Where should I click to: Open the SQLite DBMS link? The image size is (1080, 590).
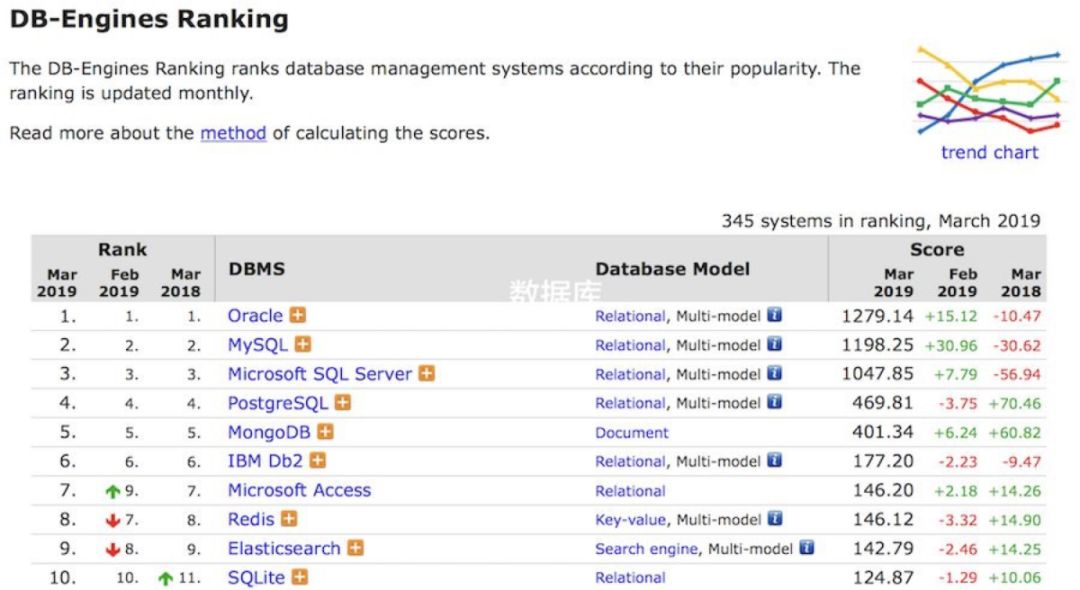click(x=256, y=578)
